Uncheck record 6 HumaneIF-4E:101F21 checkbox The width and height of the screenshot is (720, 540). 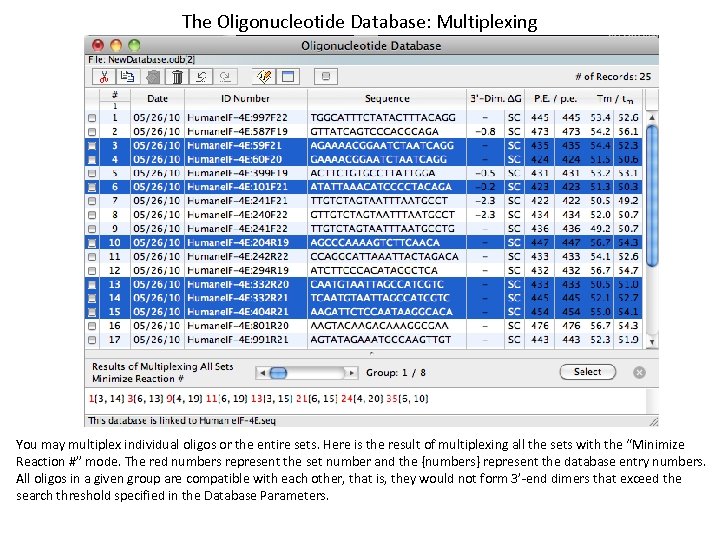pos(92,187)
